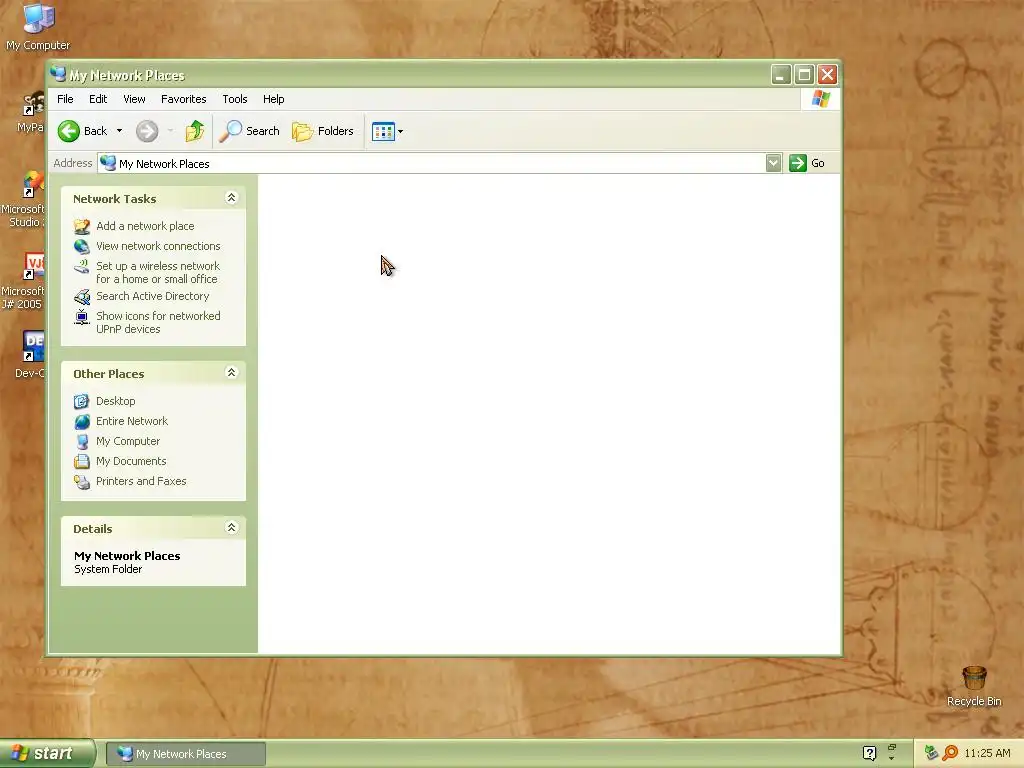Click the Printers and Faxes icon

tap(82, 482)
